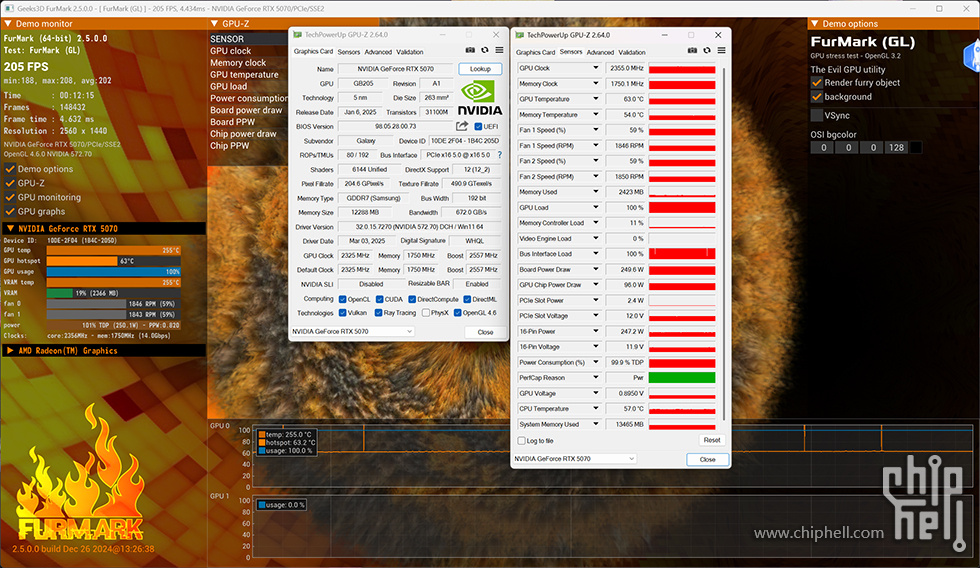This screenshot has height=568, width=980.
Task: Toggle DirectML checkbox in GPU-Z
Action: click(x=467, y=299)
